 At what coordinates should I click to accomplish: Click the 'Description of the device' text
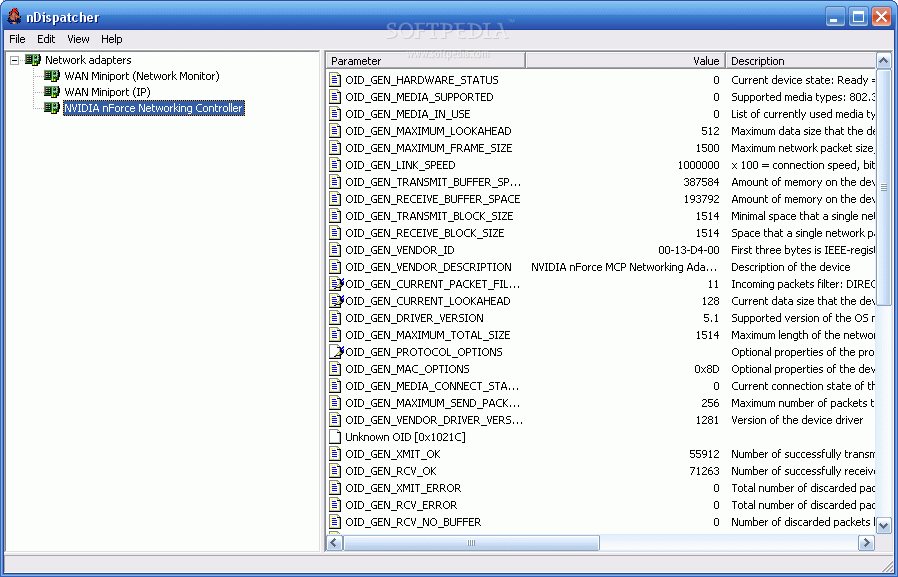click(x=791, y=267)
